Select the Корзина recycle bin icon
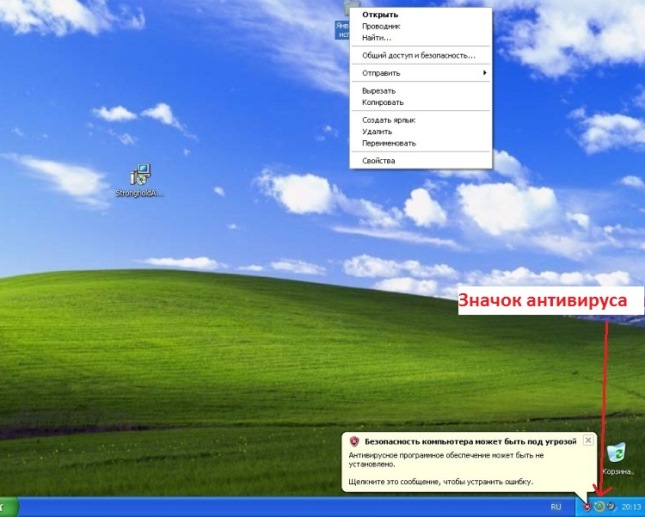645x517 pixels. point(617,459)
